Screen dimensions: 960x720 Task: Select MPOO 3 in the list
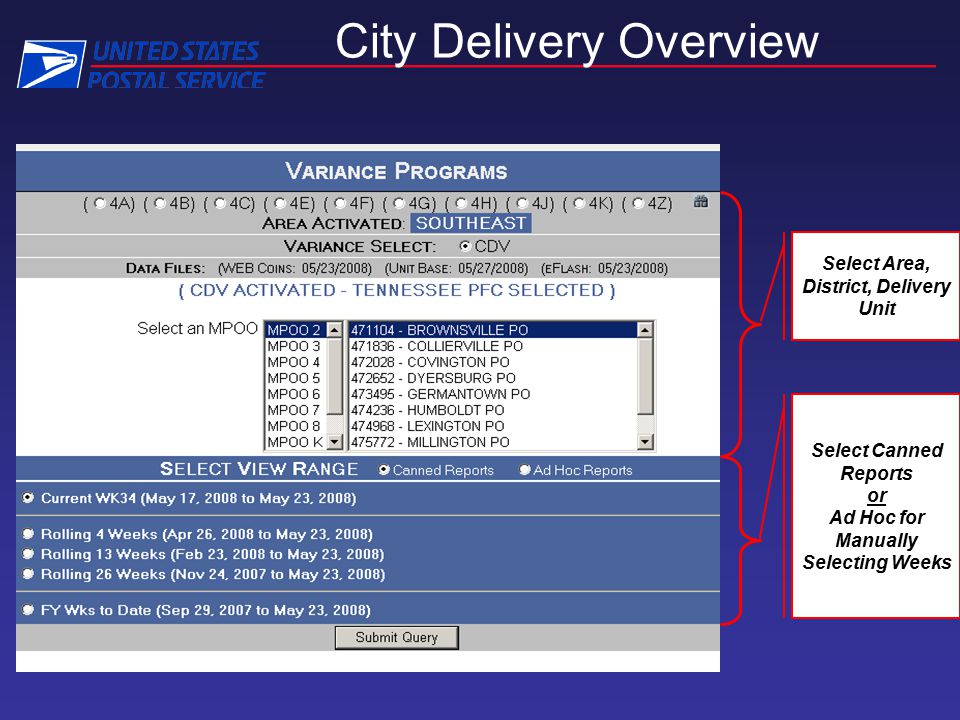(295, 346)
